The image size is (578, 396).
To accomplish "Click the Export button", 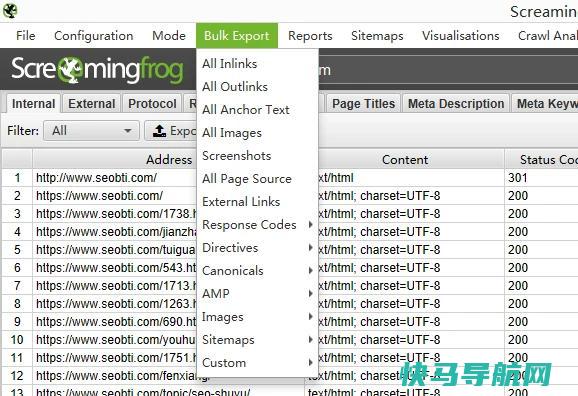I will (171, 131).
